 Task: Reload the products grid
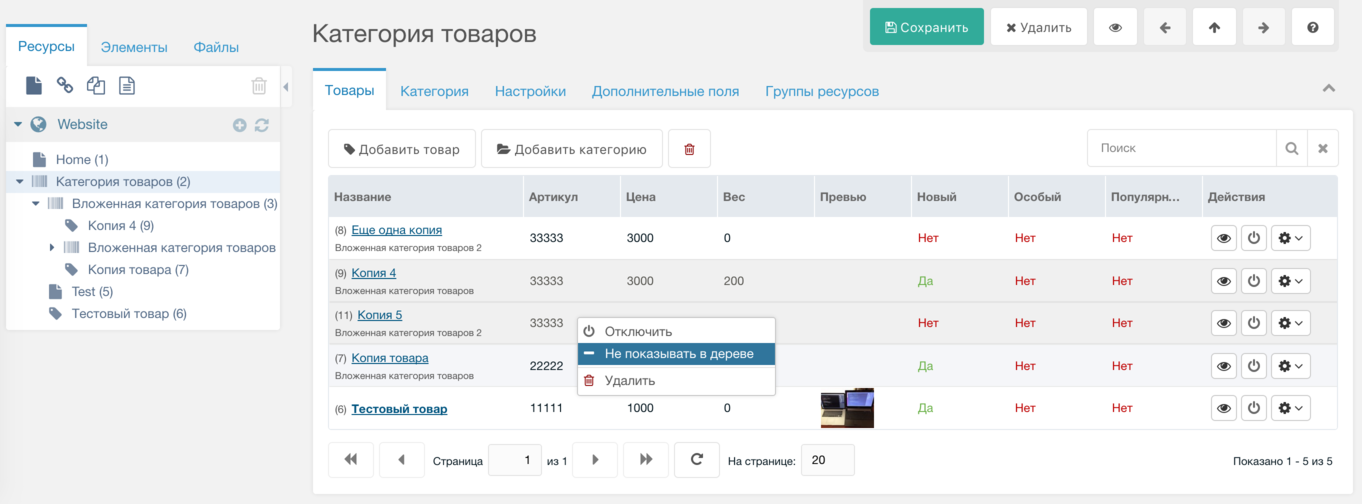point(697,460)
